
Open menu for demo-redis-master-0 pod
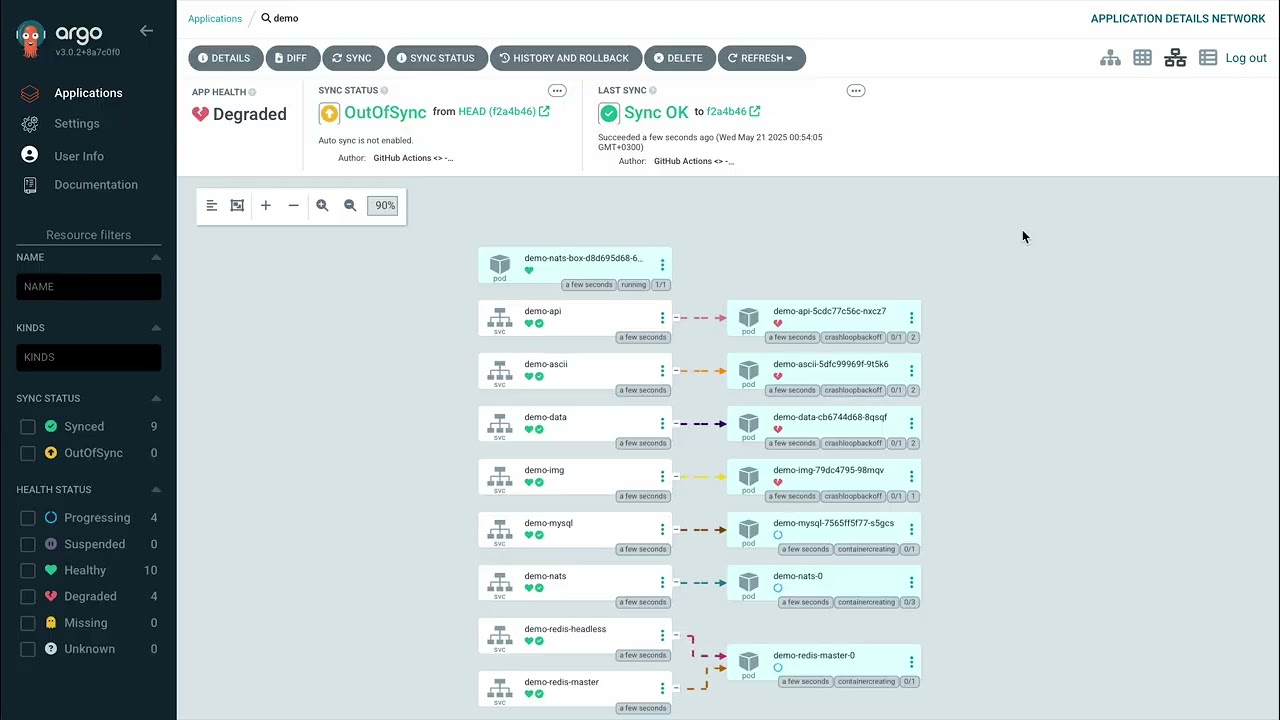[x=911, y=662]
